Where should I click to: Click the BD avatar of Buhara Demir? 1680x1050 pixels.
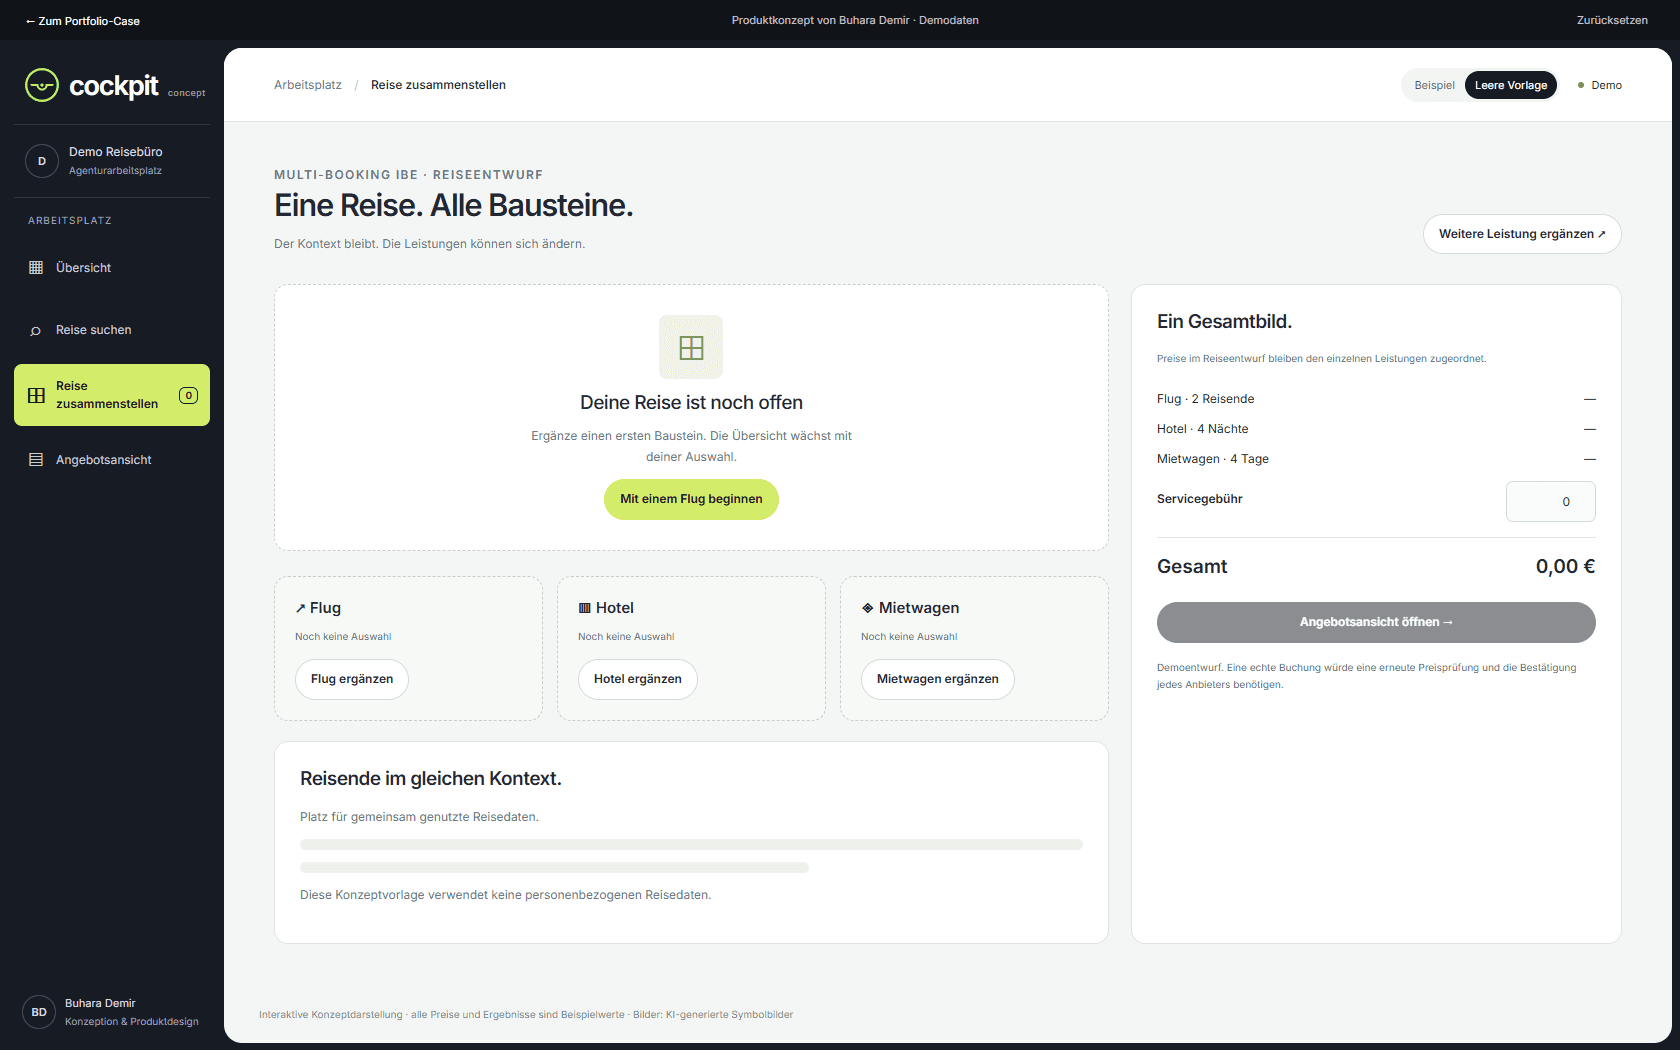39,1012
